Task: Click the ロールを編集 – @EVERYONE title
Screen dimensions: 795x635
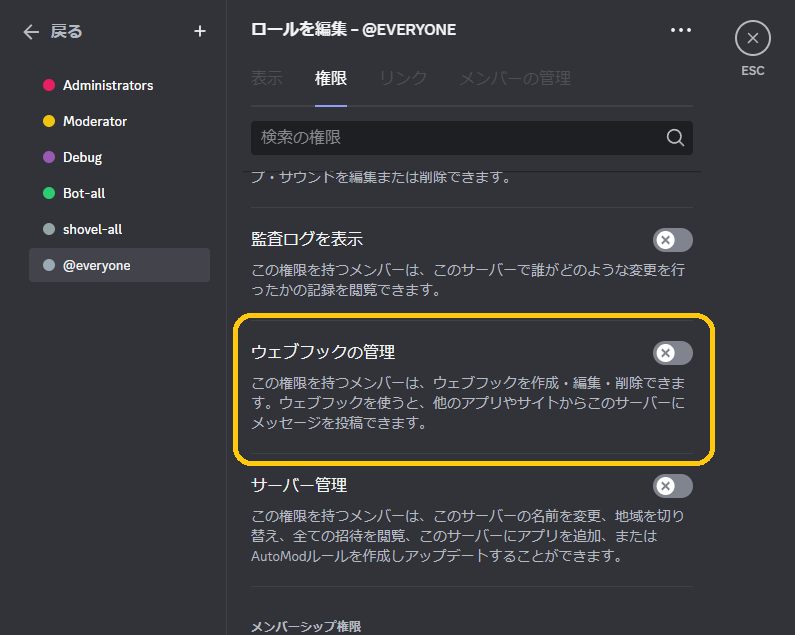Action: pyautogui.click(x=353, y=30)
